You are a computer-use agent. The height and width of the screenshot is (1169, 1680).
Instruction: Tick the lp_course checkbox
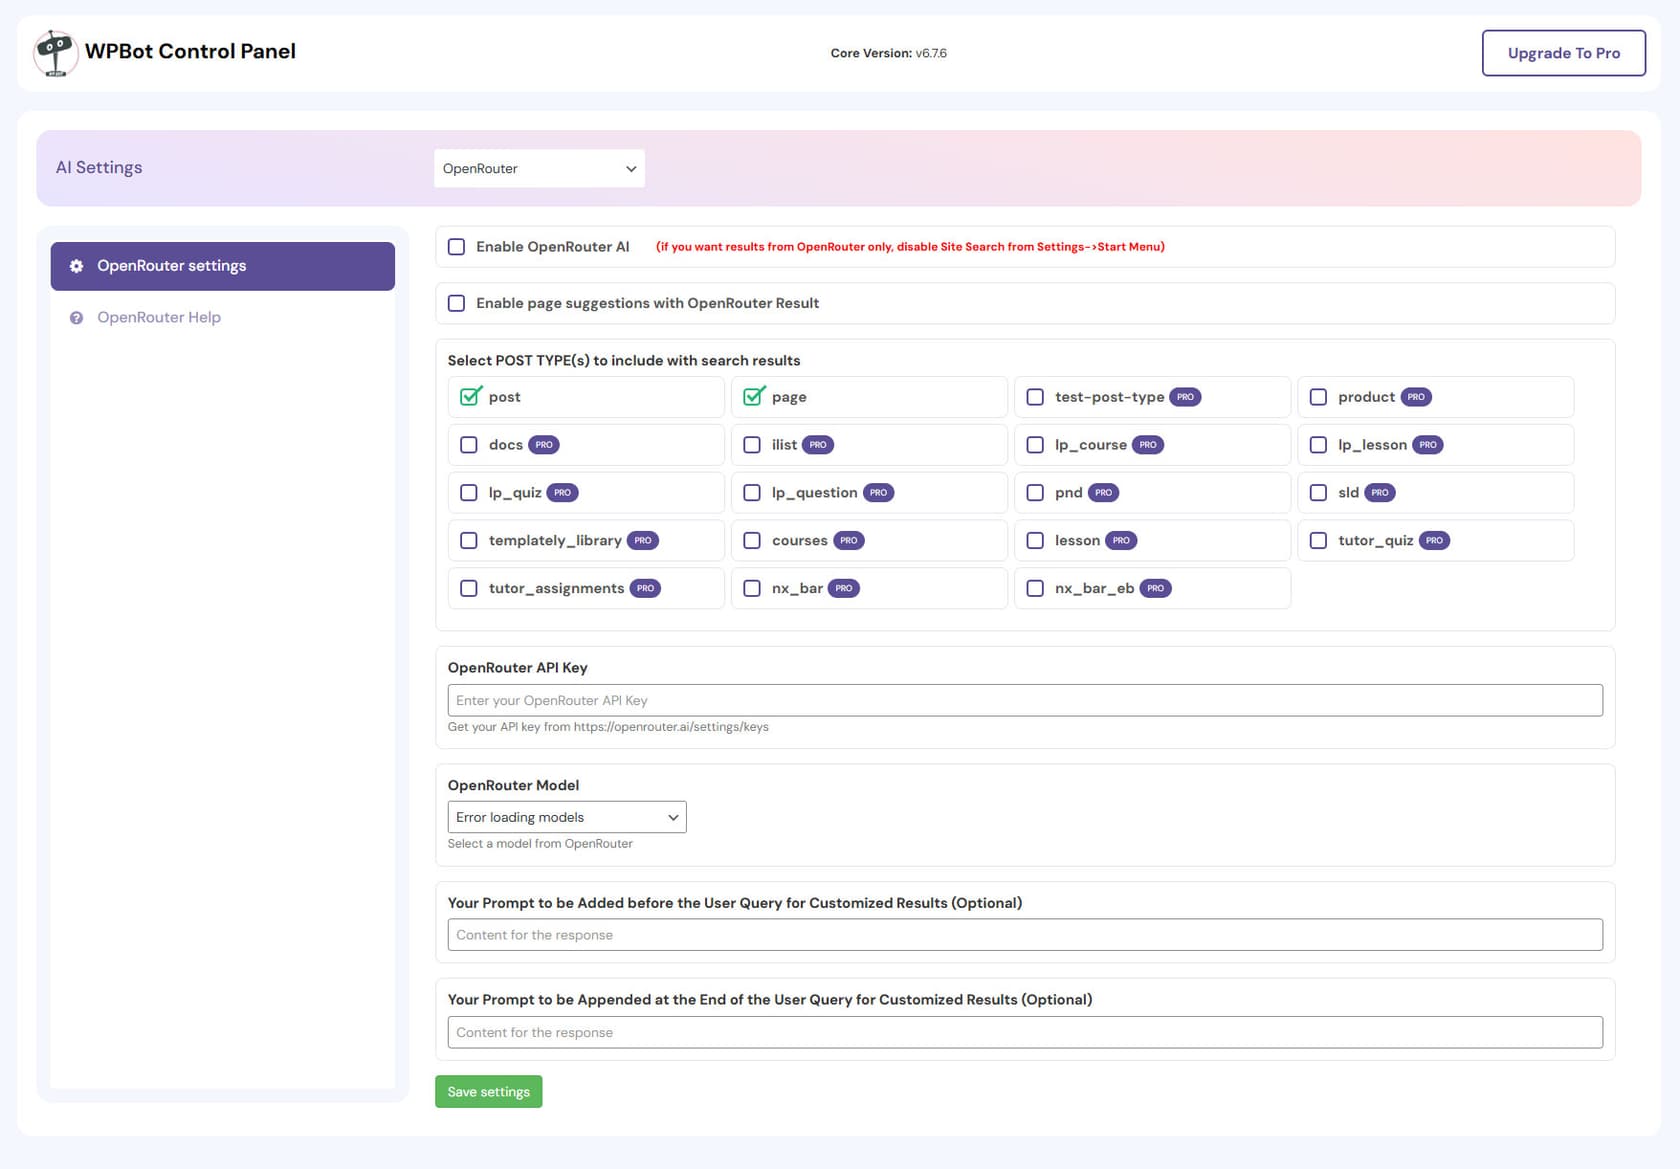pyautogui.click(x=1035, y=445)
